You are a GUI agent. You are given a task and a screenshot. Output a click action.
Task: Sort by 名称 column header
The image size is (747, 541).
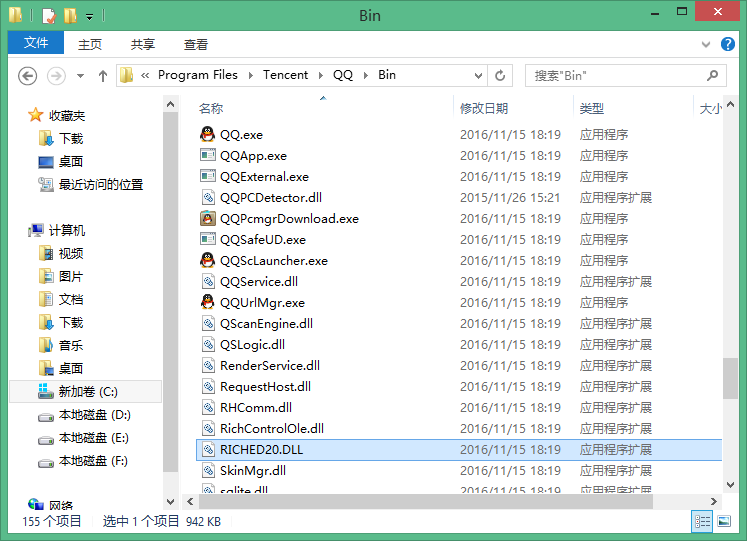[323, 109]
